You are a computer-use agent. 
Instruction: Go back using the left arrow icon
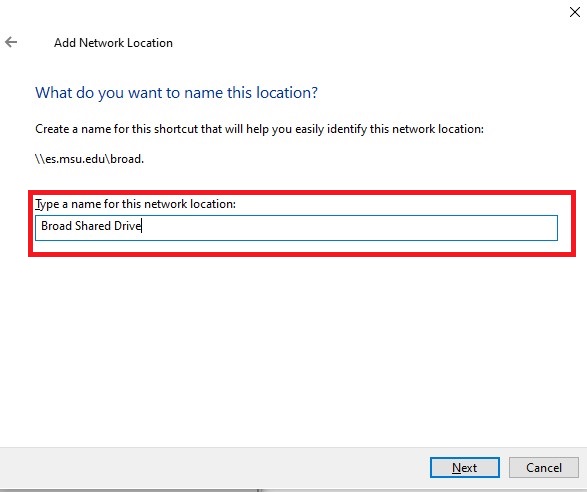(x=11, y=42)
